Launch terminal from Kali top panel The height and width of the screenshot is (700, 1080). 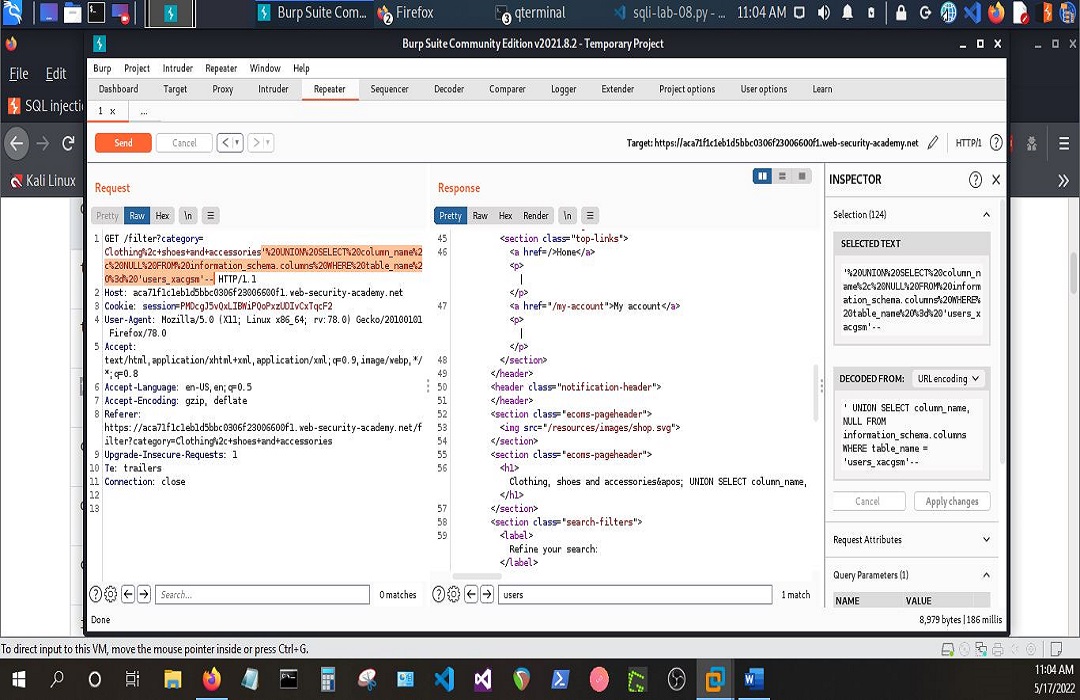click(x=96, y=12)
